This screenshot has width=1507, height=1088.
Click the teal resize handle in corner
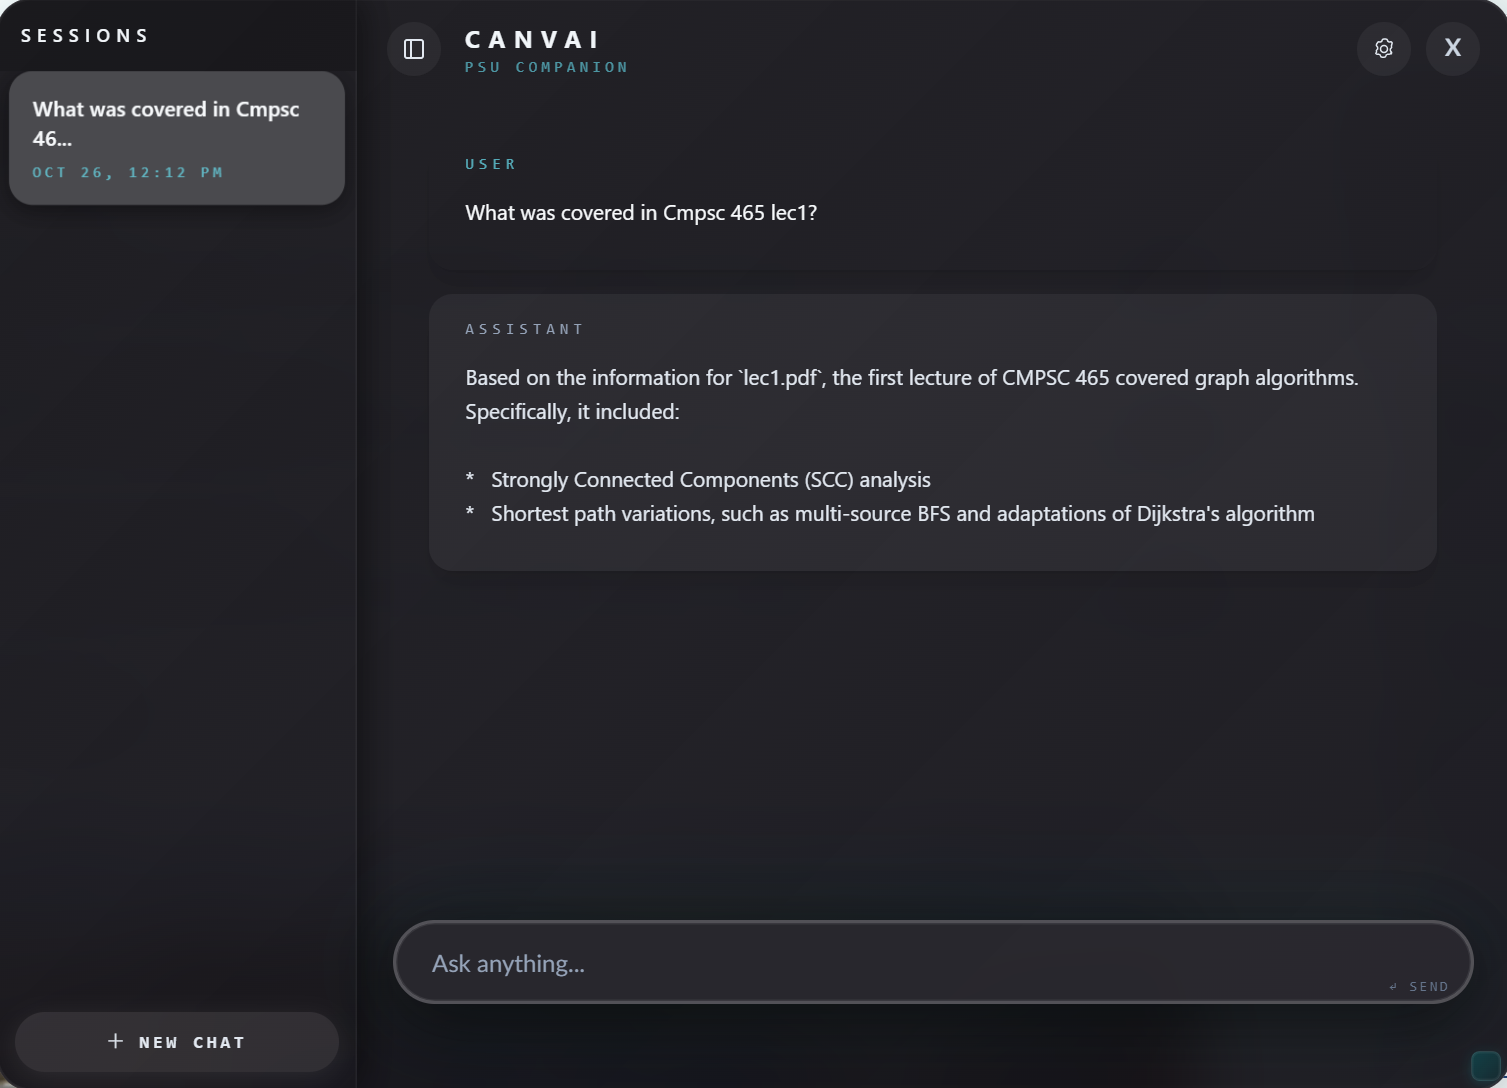point(1486,1065)
